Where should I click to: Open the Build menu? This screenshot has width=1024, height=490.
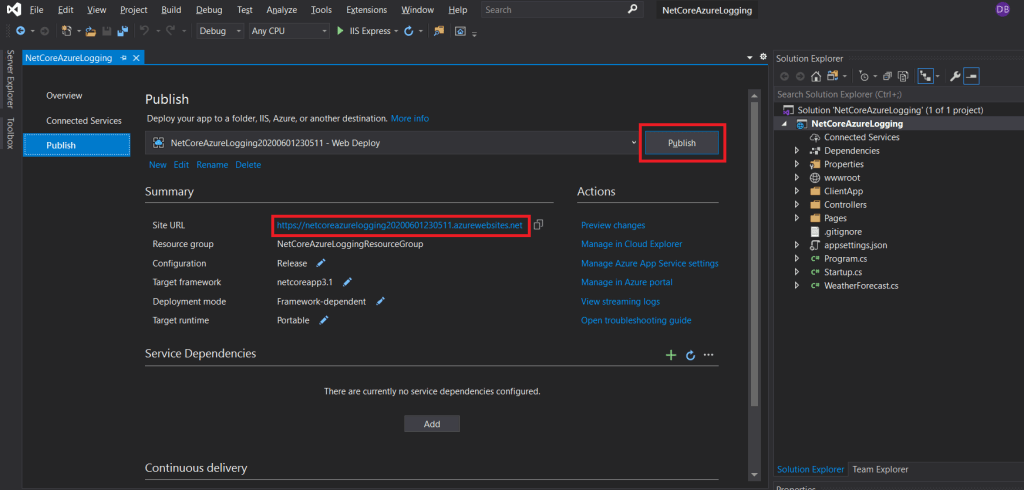171,9
